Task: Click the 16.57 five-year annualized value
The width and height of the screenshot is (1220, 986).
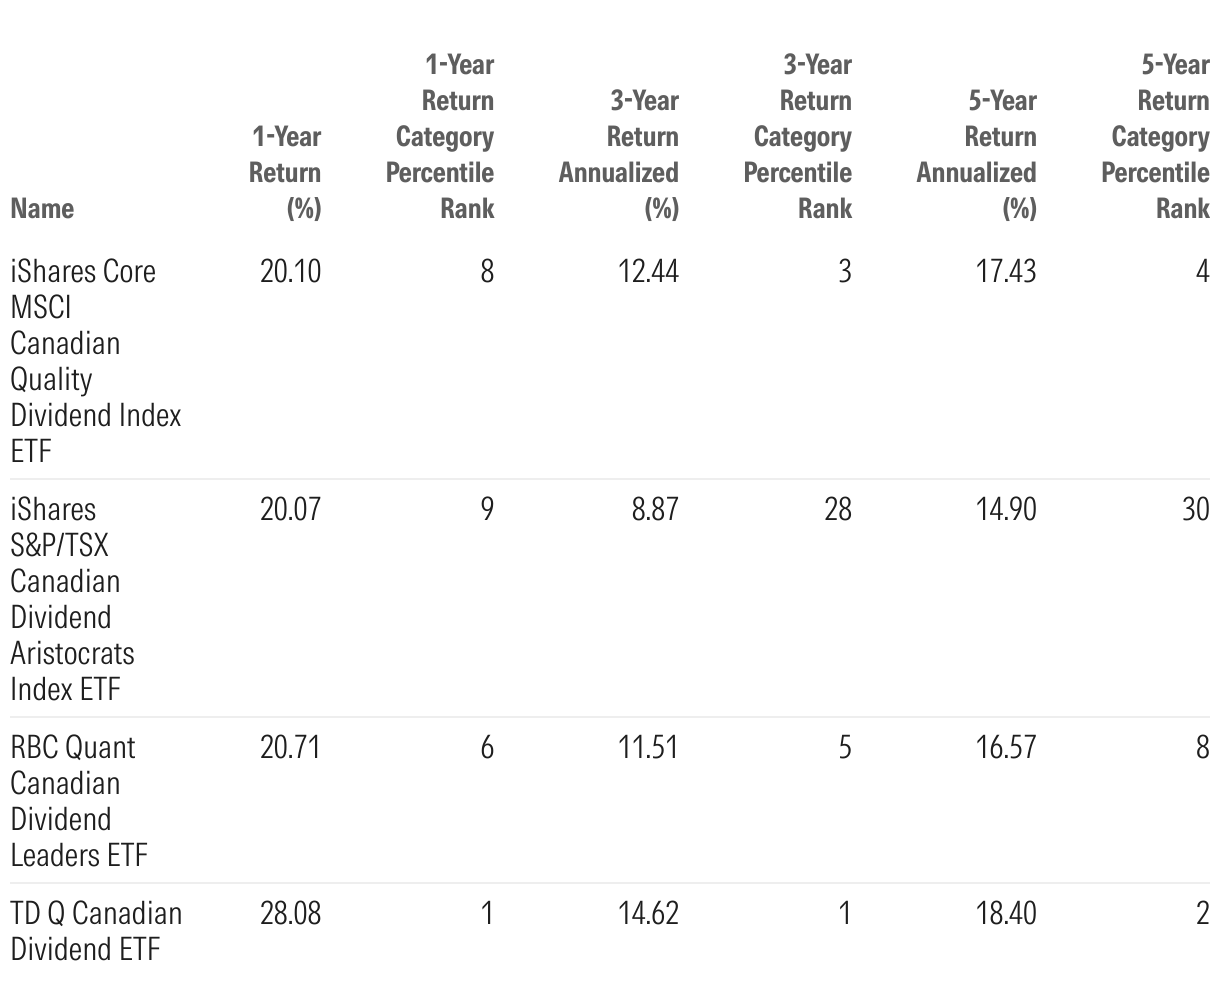Action: pos(1005,747)
